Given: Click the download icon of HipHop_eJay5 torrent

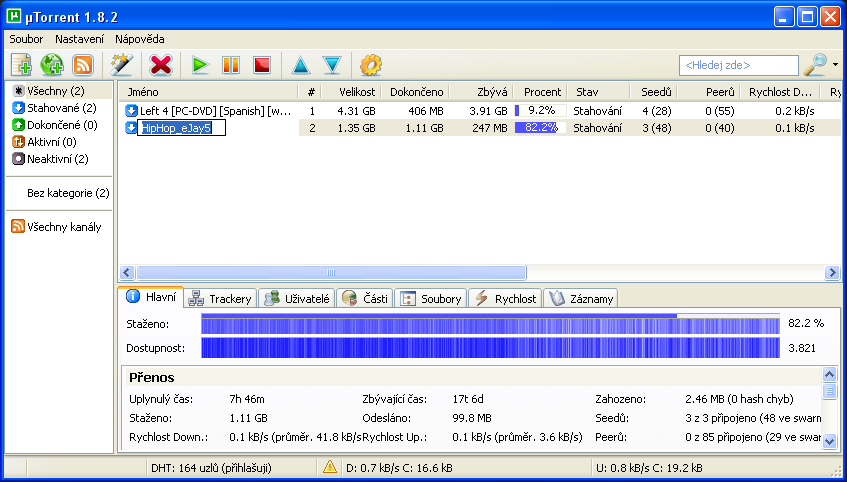Looking at the screenshot, I should pyautogui.click(x=131, y=128).
